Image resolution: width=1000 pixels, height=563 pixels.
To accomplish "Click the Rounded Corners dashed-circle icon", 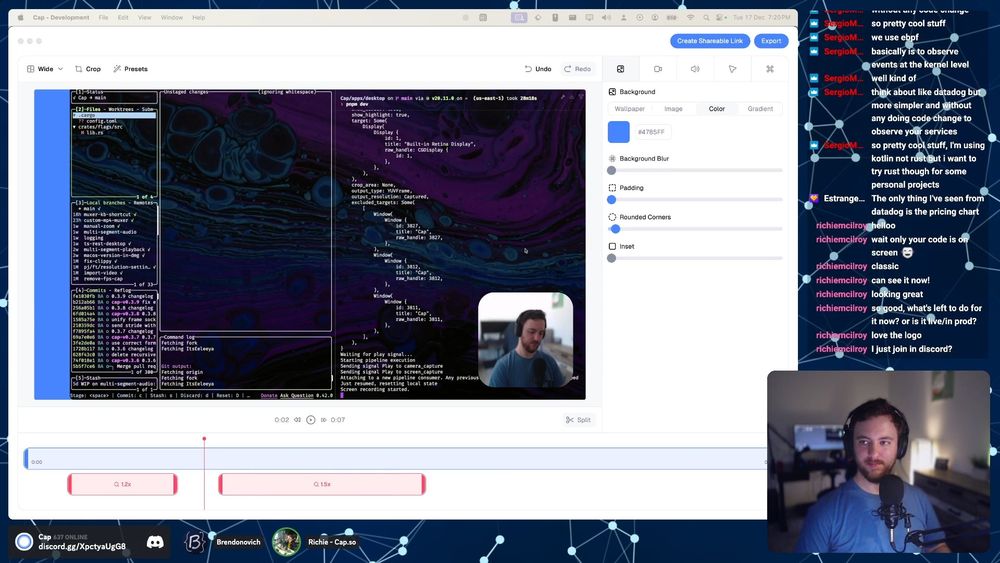I will [612, 217].
